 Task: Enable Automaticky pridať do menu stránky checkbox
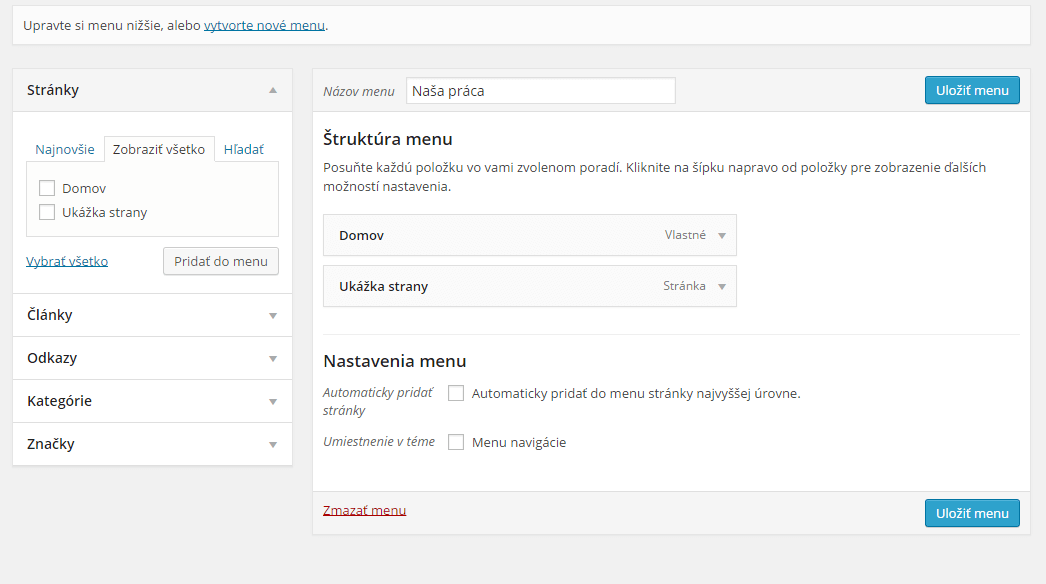456,393
